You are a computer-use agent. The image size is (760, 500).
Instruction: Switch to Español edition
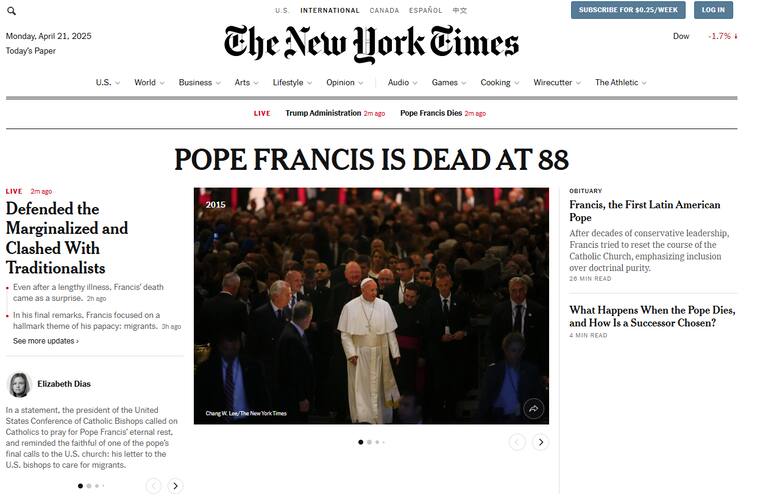(x=425, y=11)
